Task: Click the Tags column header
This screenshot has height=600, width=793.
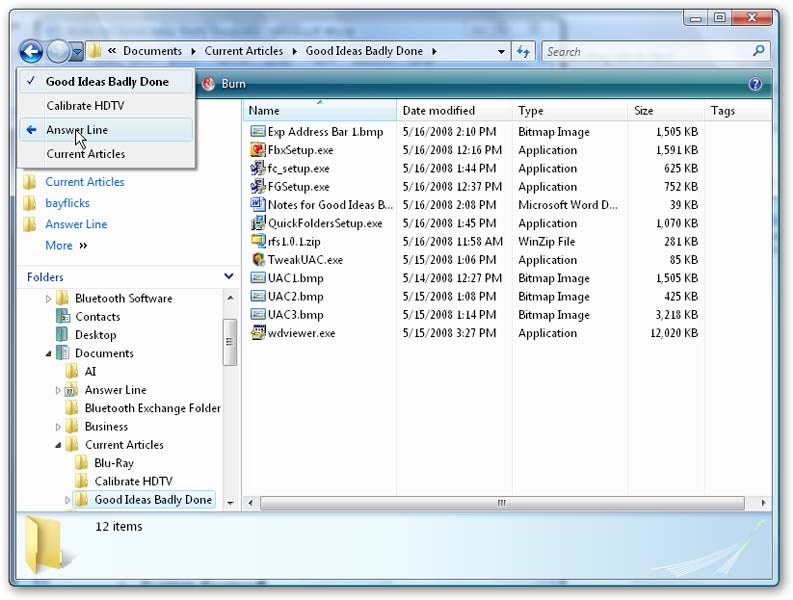Action: click(x=738, y=110)
